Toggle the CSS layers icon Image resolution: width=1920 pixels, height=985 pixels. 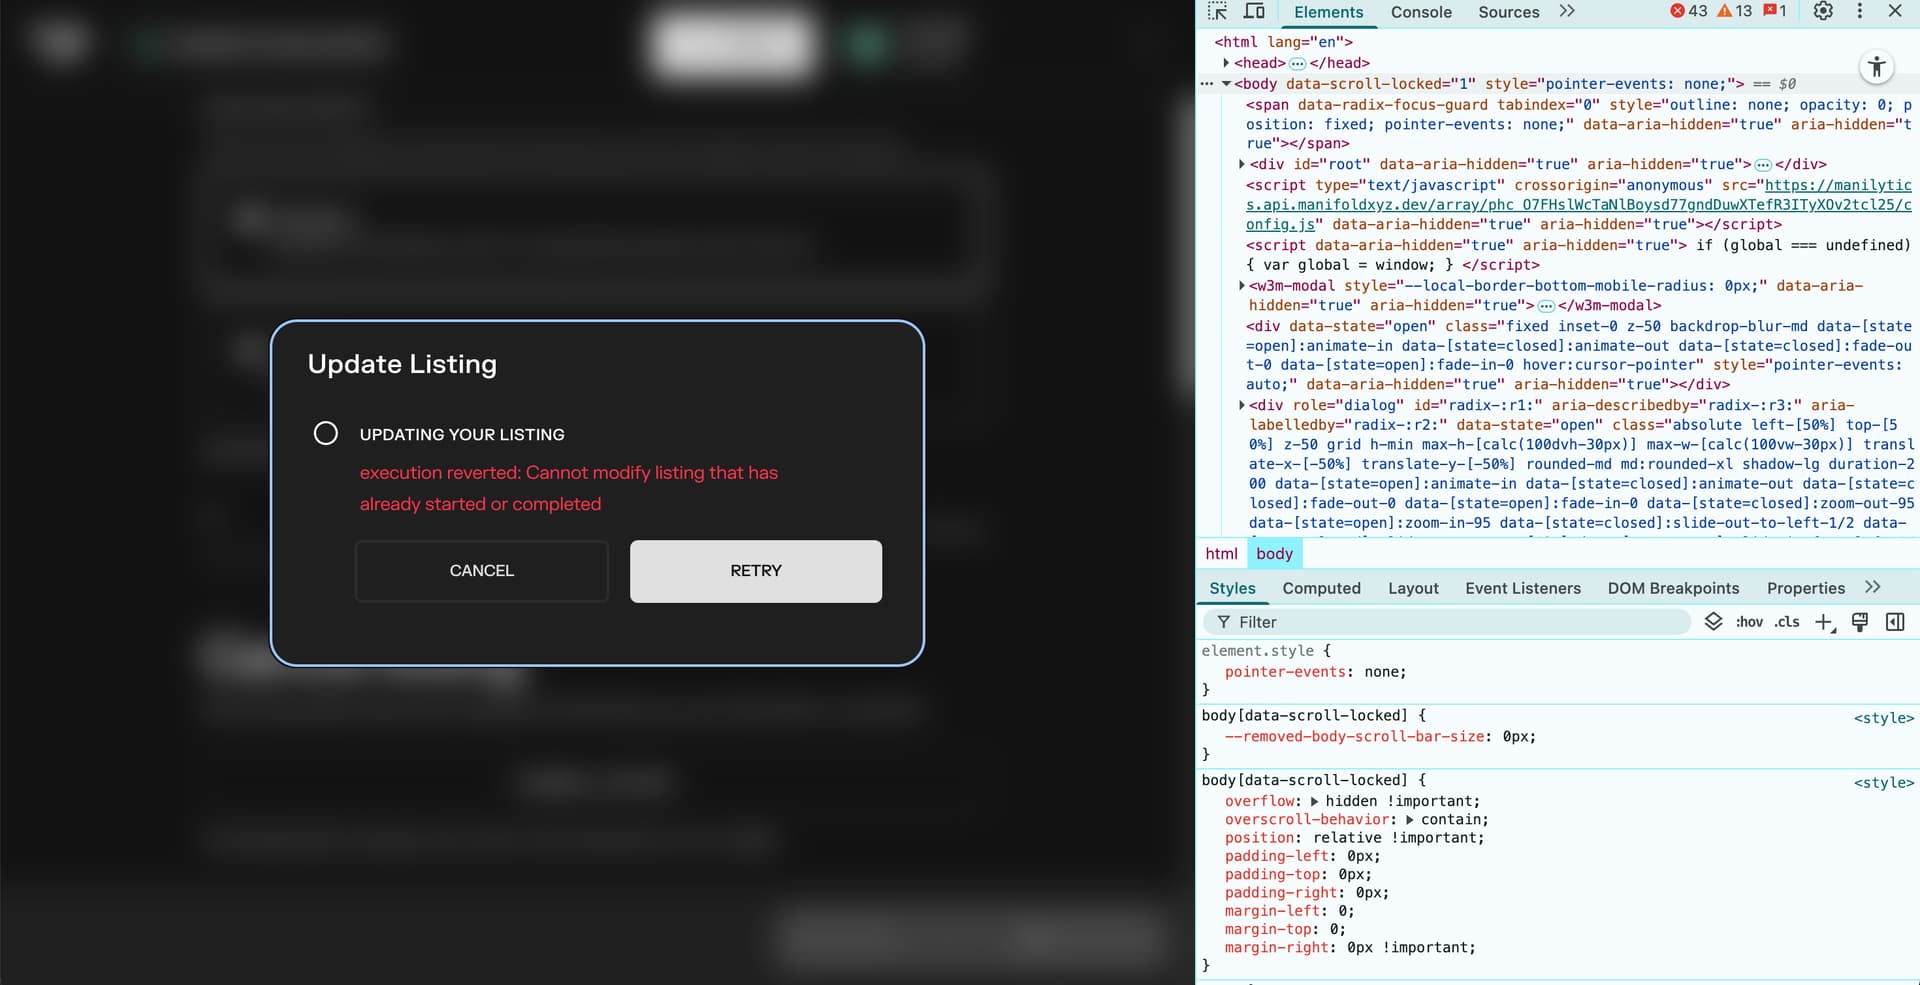click(1713, 622)
